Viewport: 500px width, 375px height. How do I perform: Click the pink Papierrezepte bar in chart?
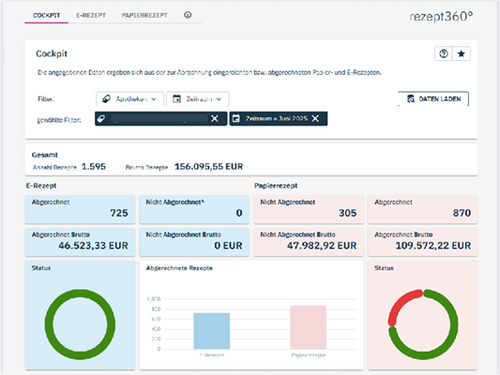pyautogui.click(x=308, y=327)
